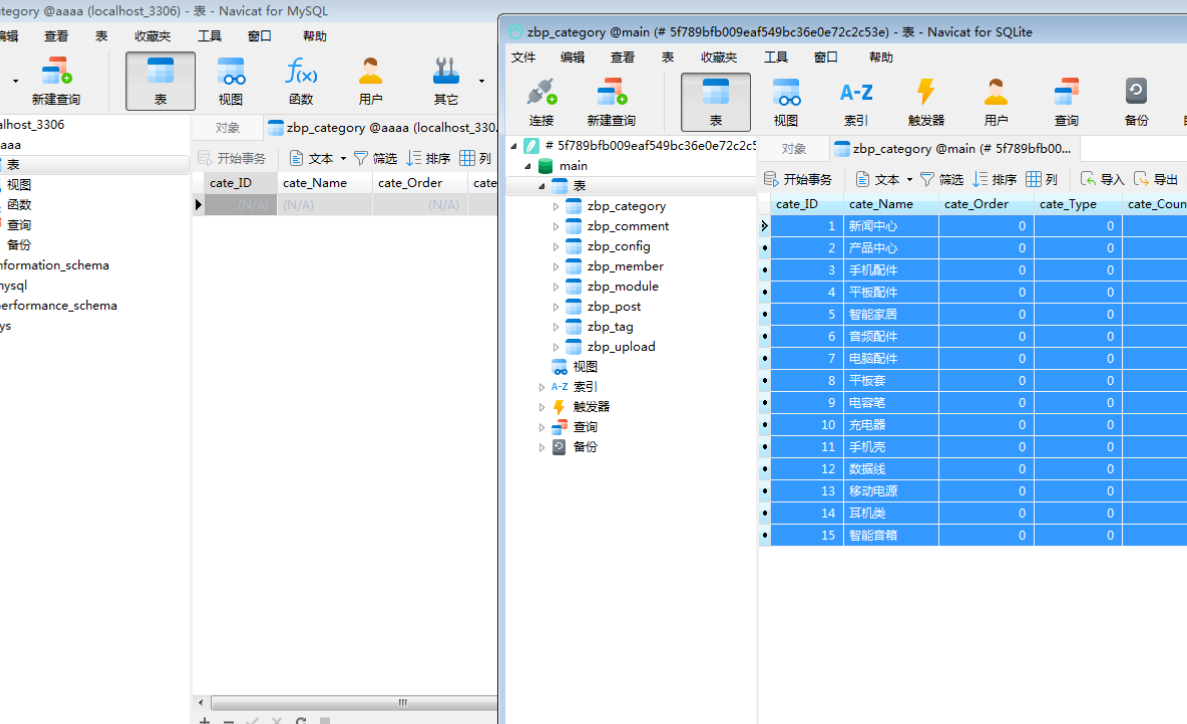
Task: Click the 列 columns button in the SQLite toolbar
Action: click(x=1042, y=179)
